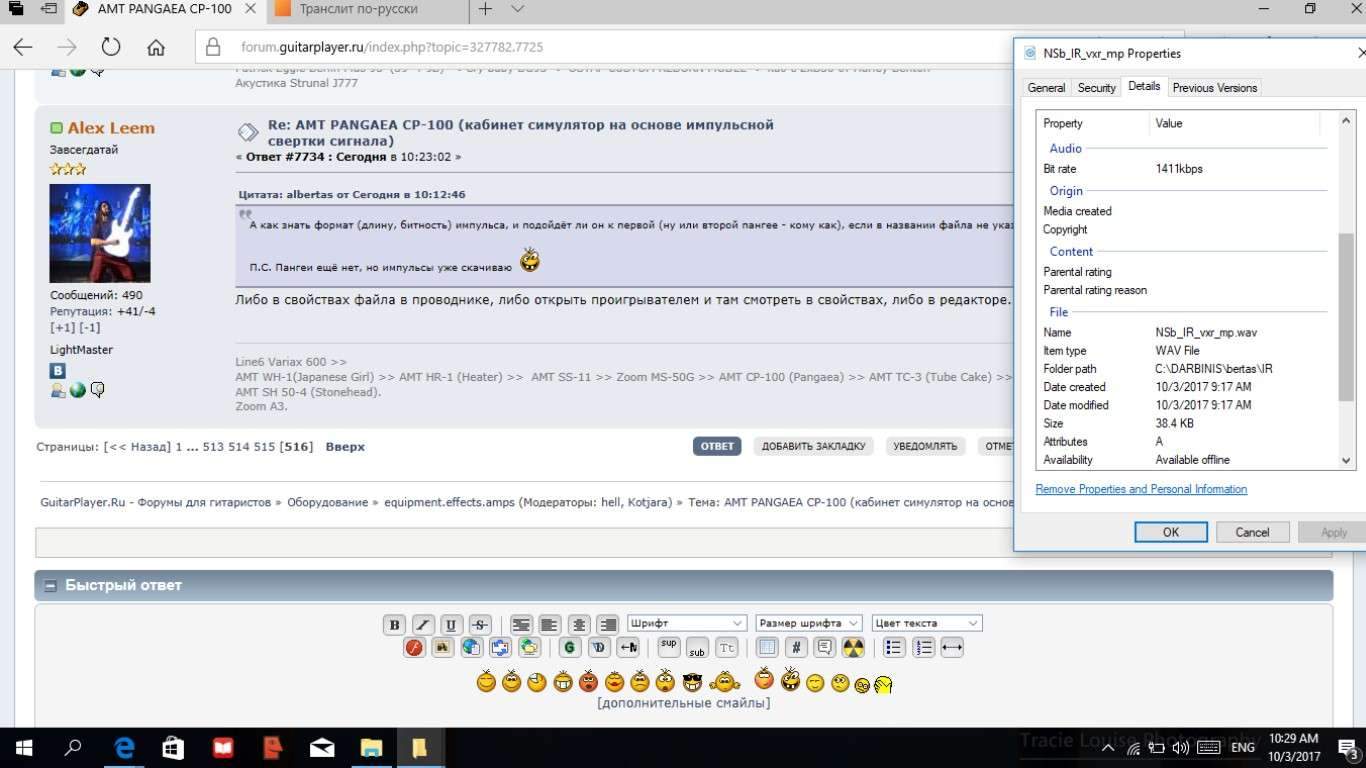
Task: Click the Size value 38.4 KB
Action: click(1174, 423)
